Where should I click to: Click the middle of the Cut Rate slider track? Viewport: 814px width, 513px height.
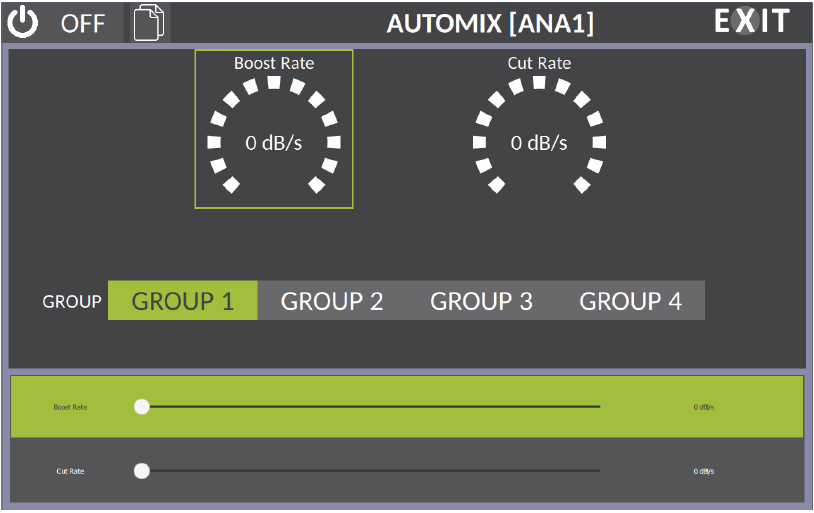(370, 471)
